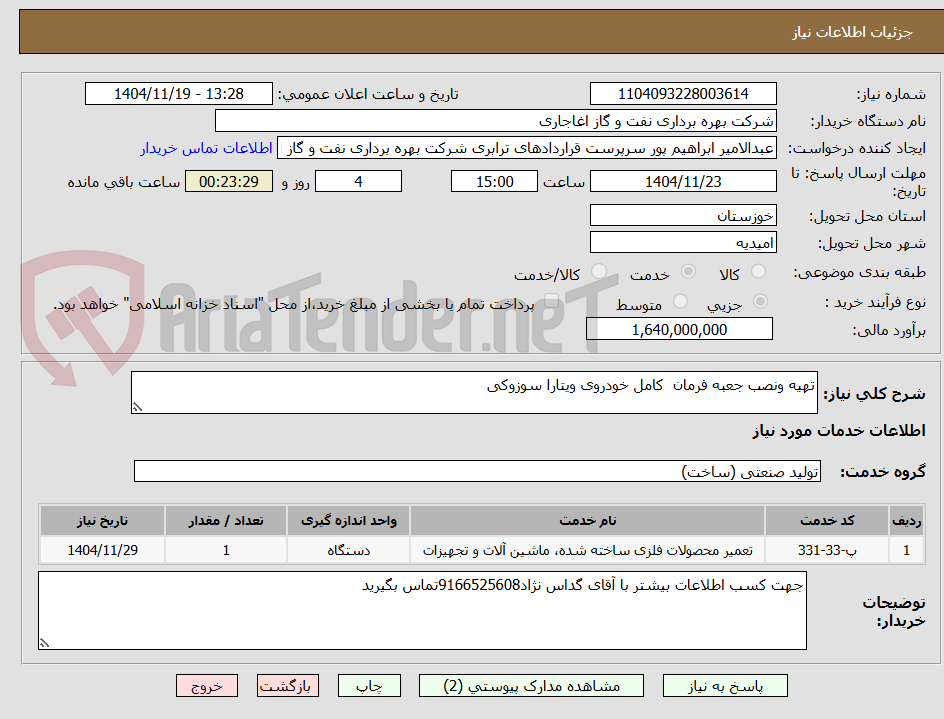Click the نام خدمت column header
Viewport: 944px width, 719px height.
pos(588,520)
